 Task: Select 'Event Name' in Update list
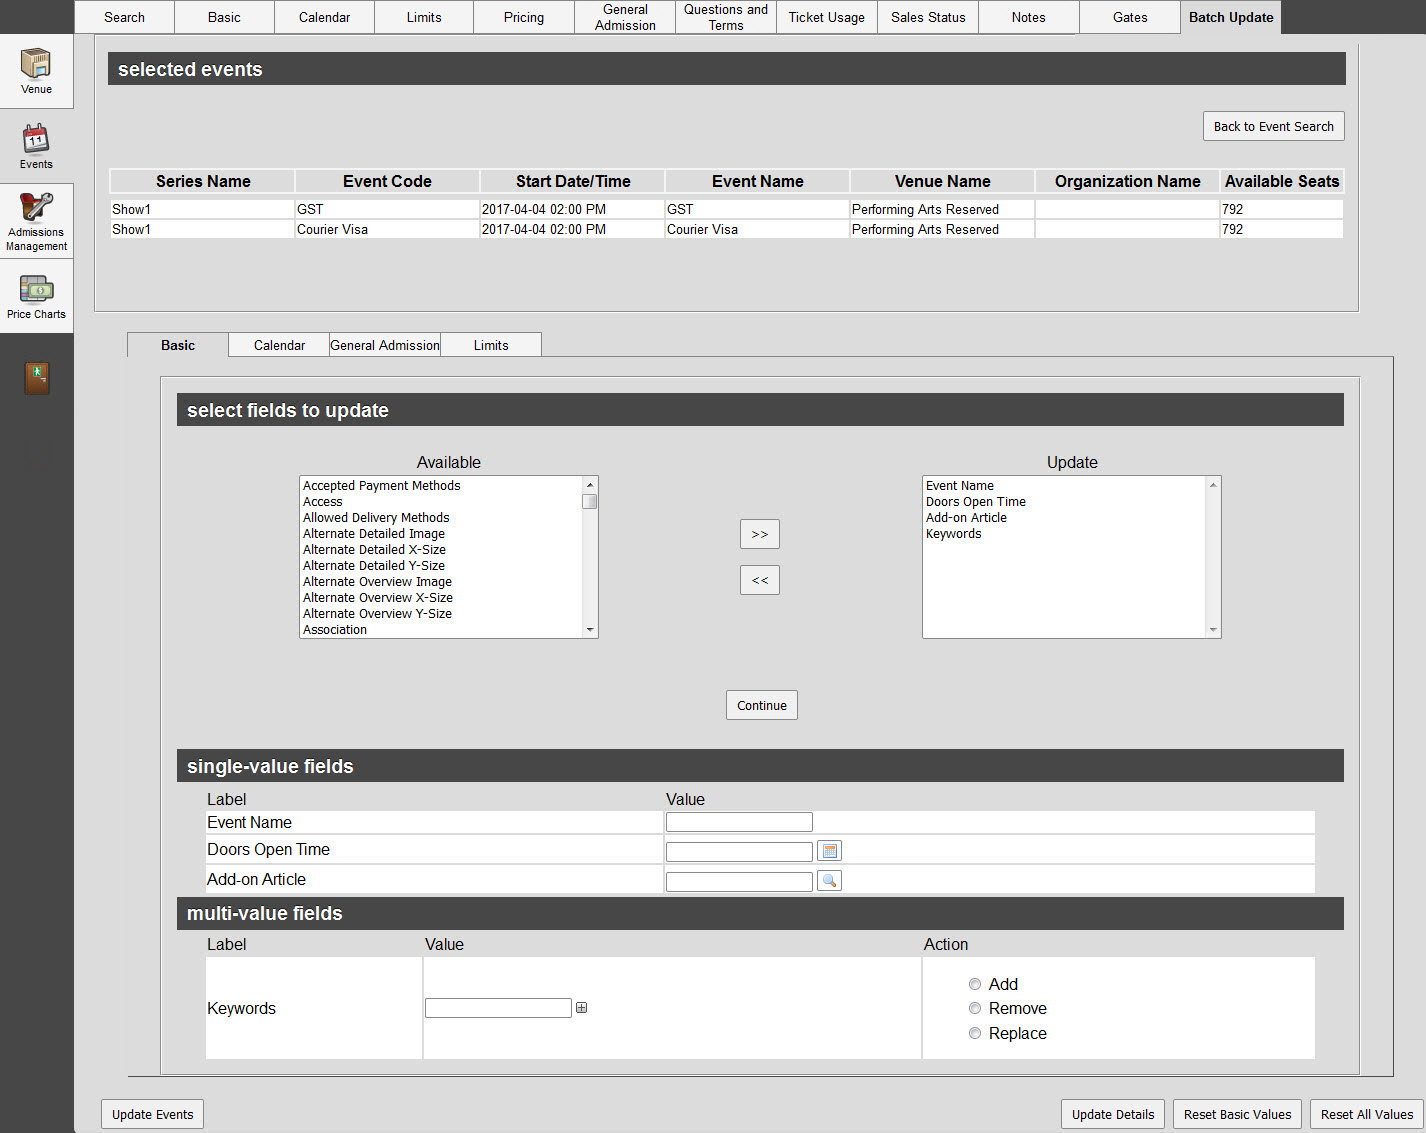click(960, 486)
